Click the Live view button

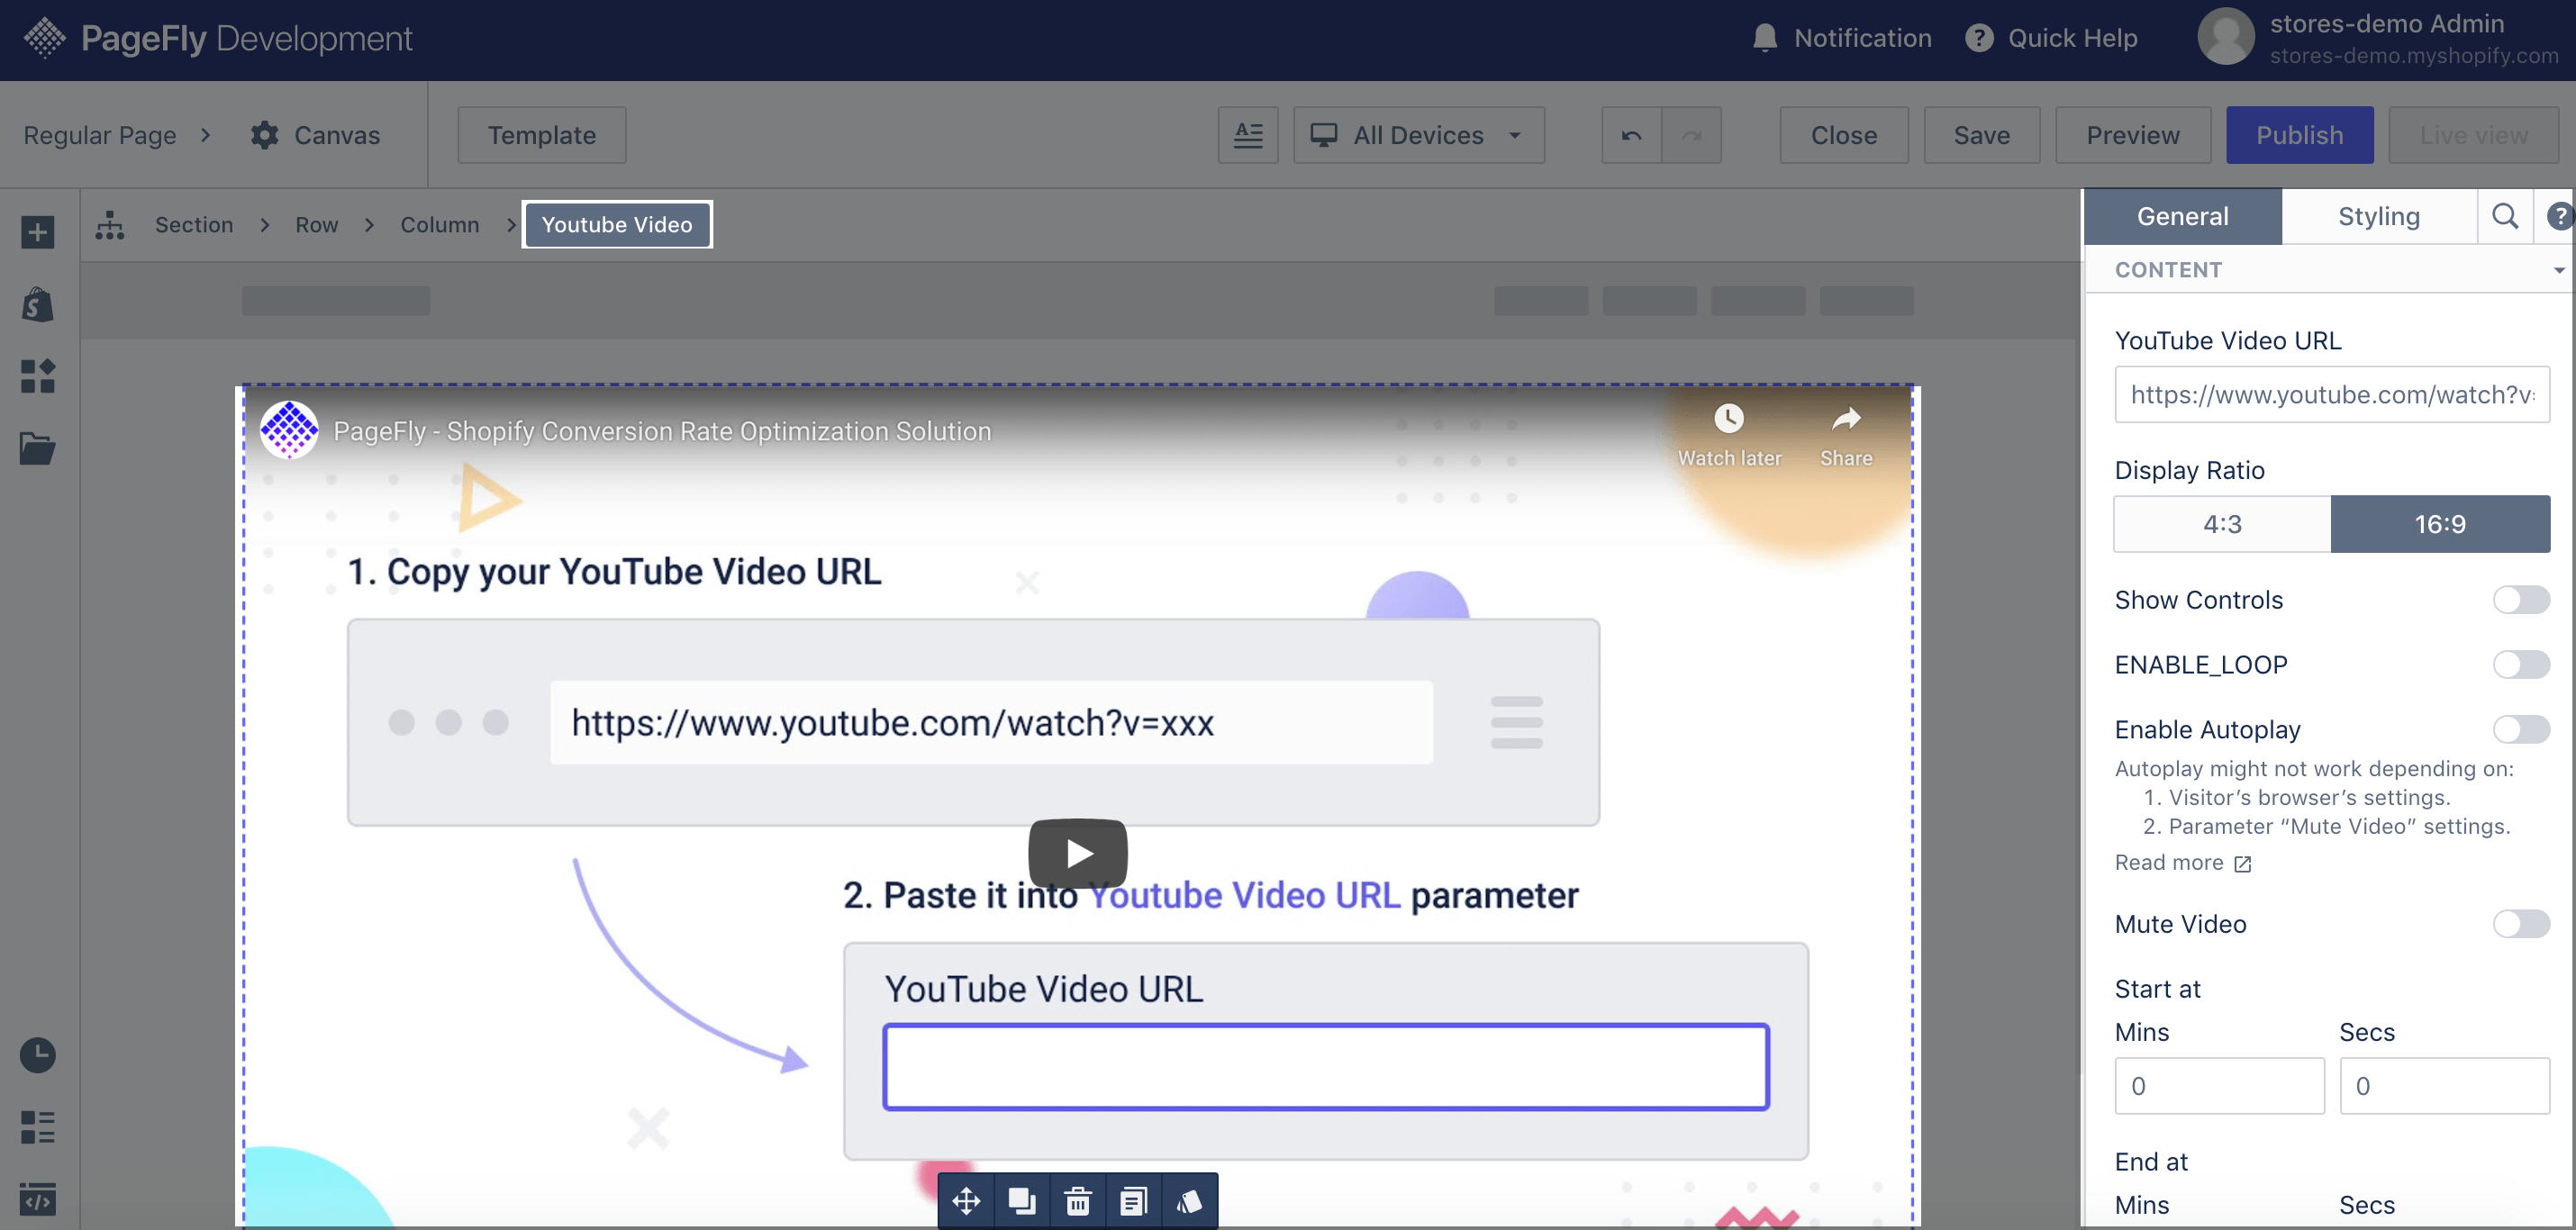2473,135
